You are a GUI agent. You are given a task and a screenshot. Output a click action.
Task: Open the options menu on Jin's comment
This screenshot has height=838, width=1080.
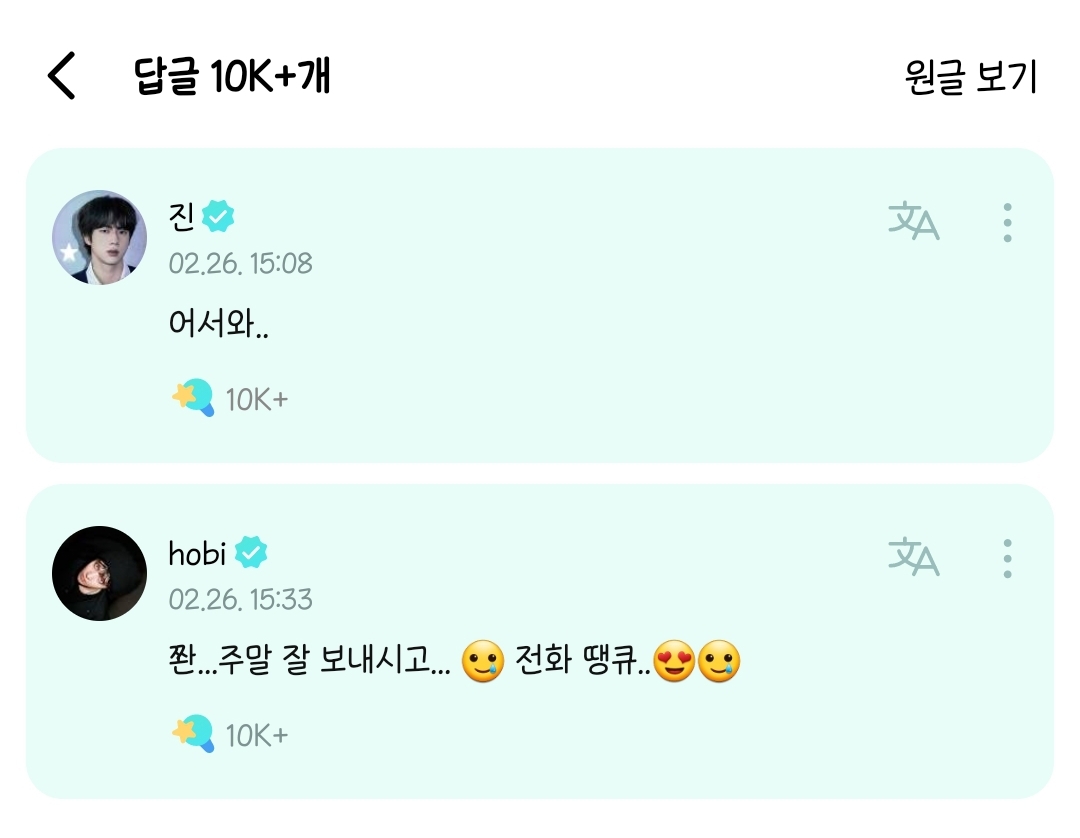pyautogui.click(x=1007, y=223)
